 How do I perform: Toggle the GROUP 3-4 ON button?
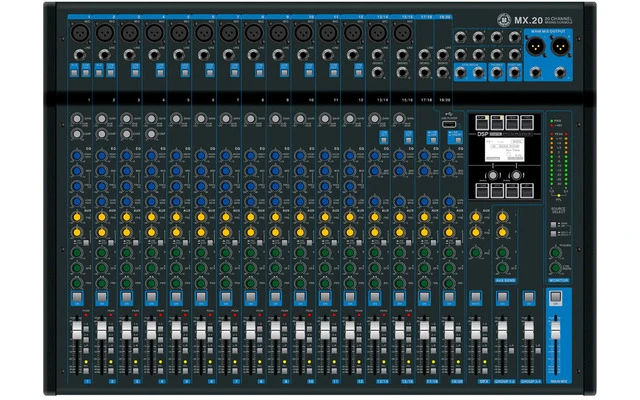(x=529, y=297)
